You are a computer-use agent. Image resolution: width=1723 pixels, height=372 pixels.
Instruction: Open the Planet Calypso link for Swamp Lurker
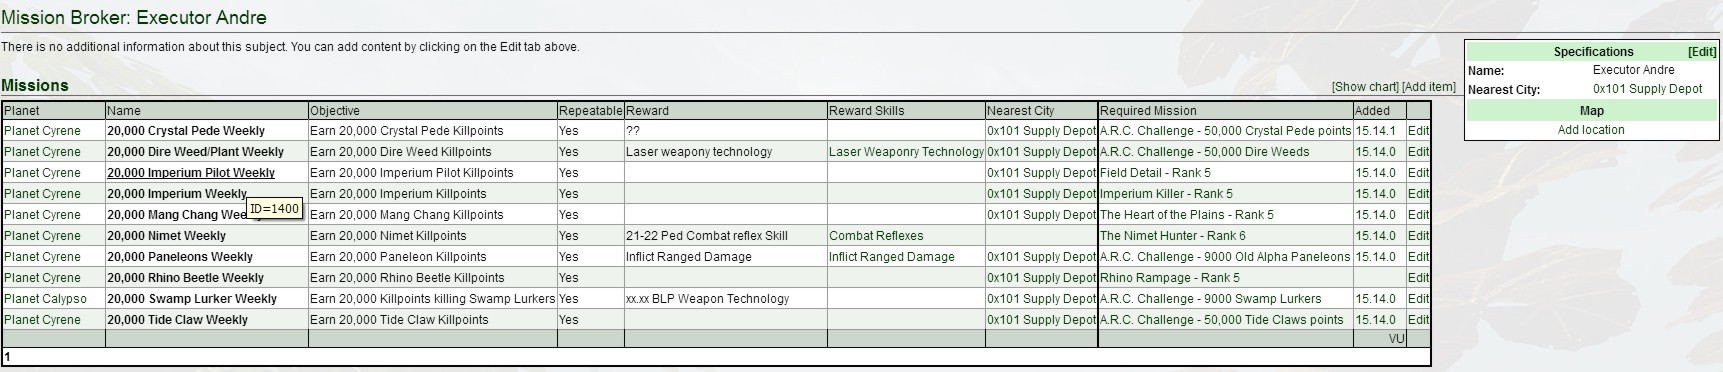[x=45, y=299]
